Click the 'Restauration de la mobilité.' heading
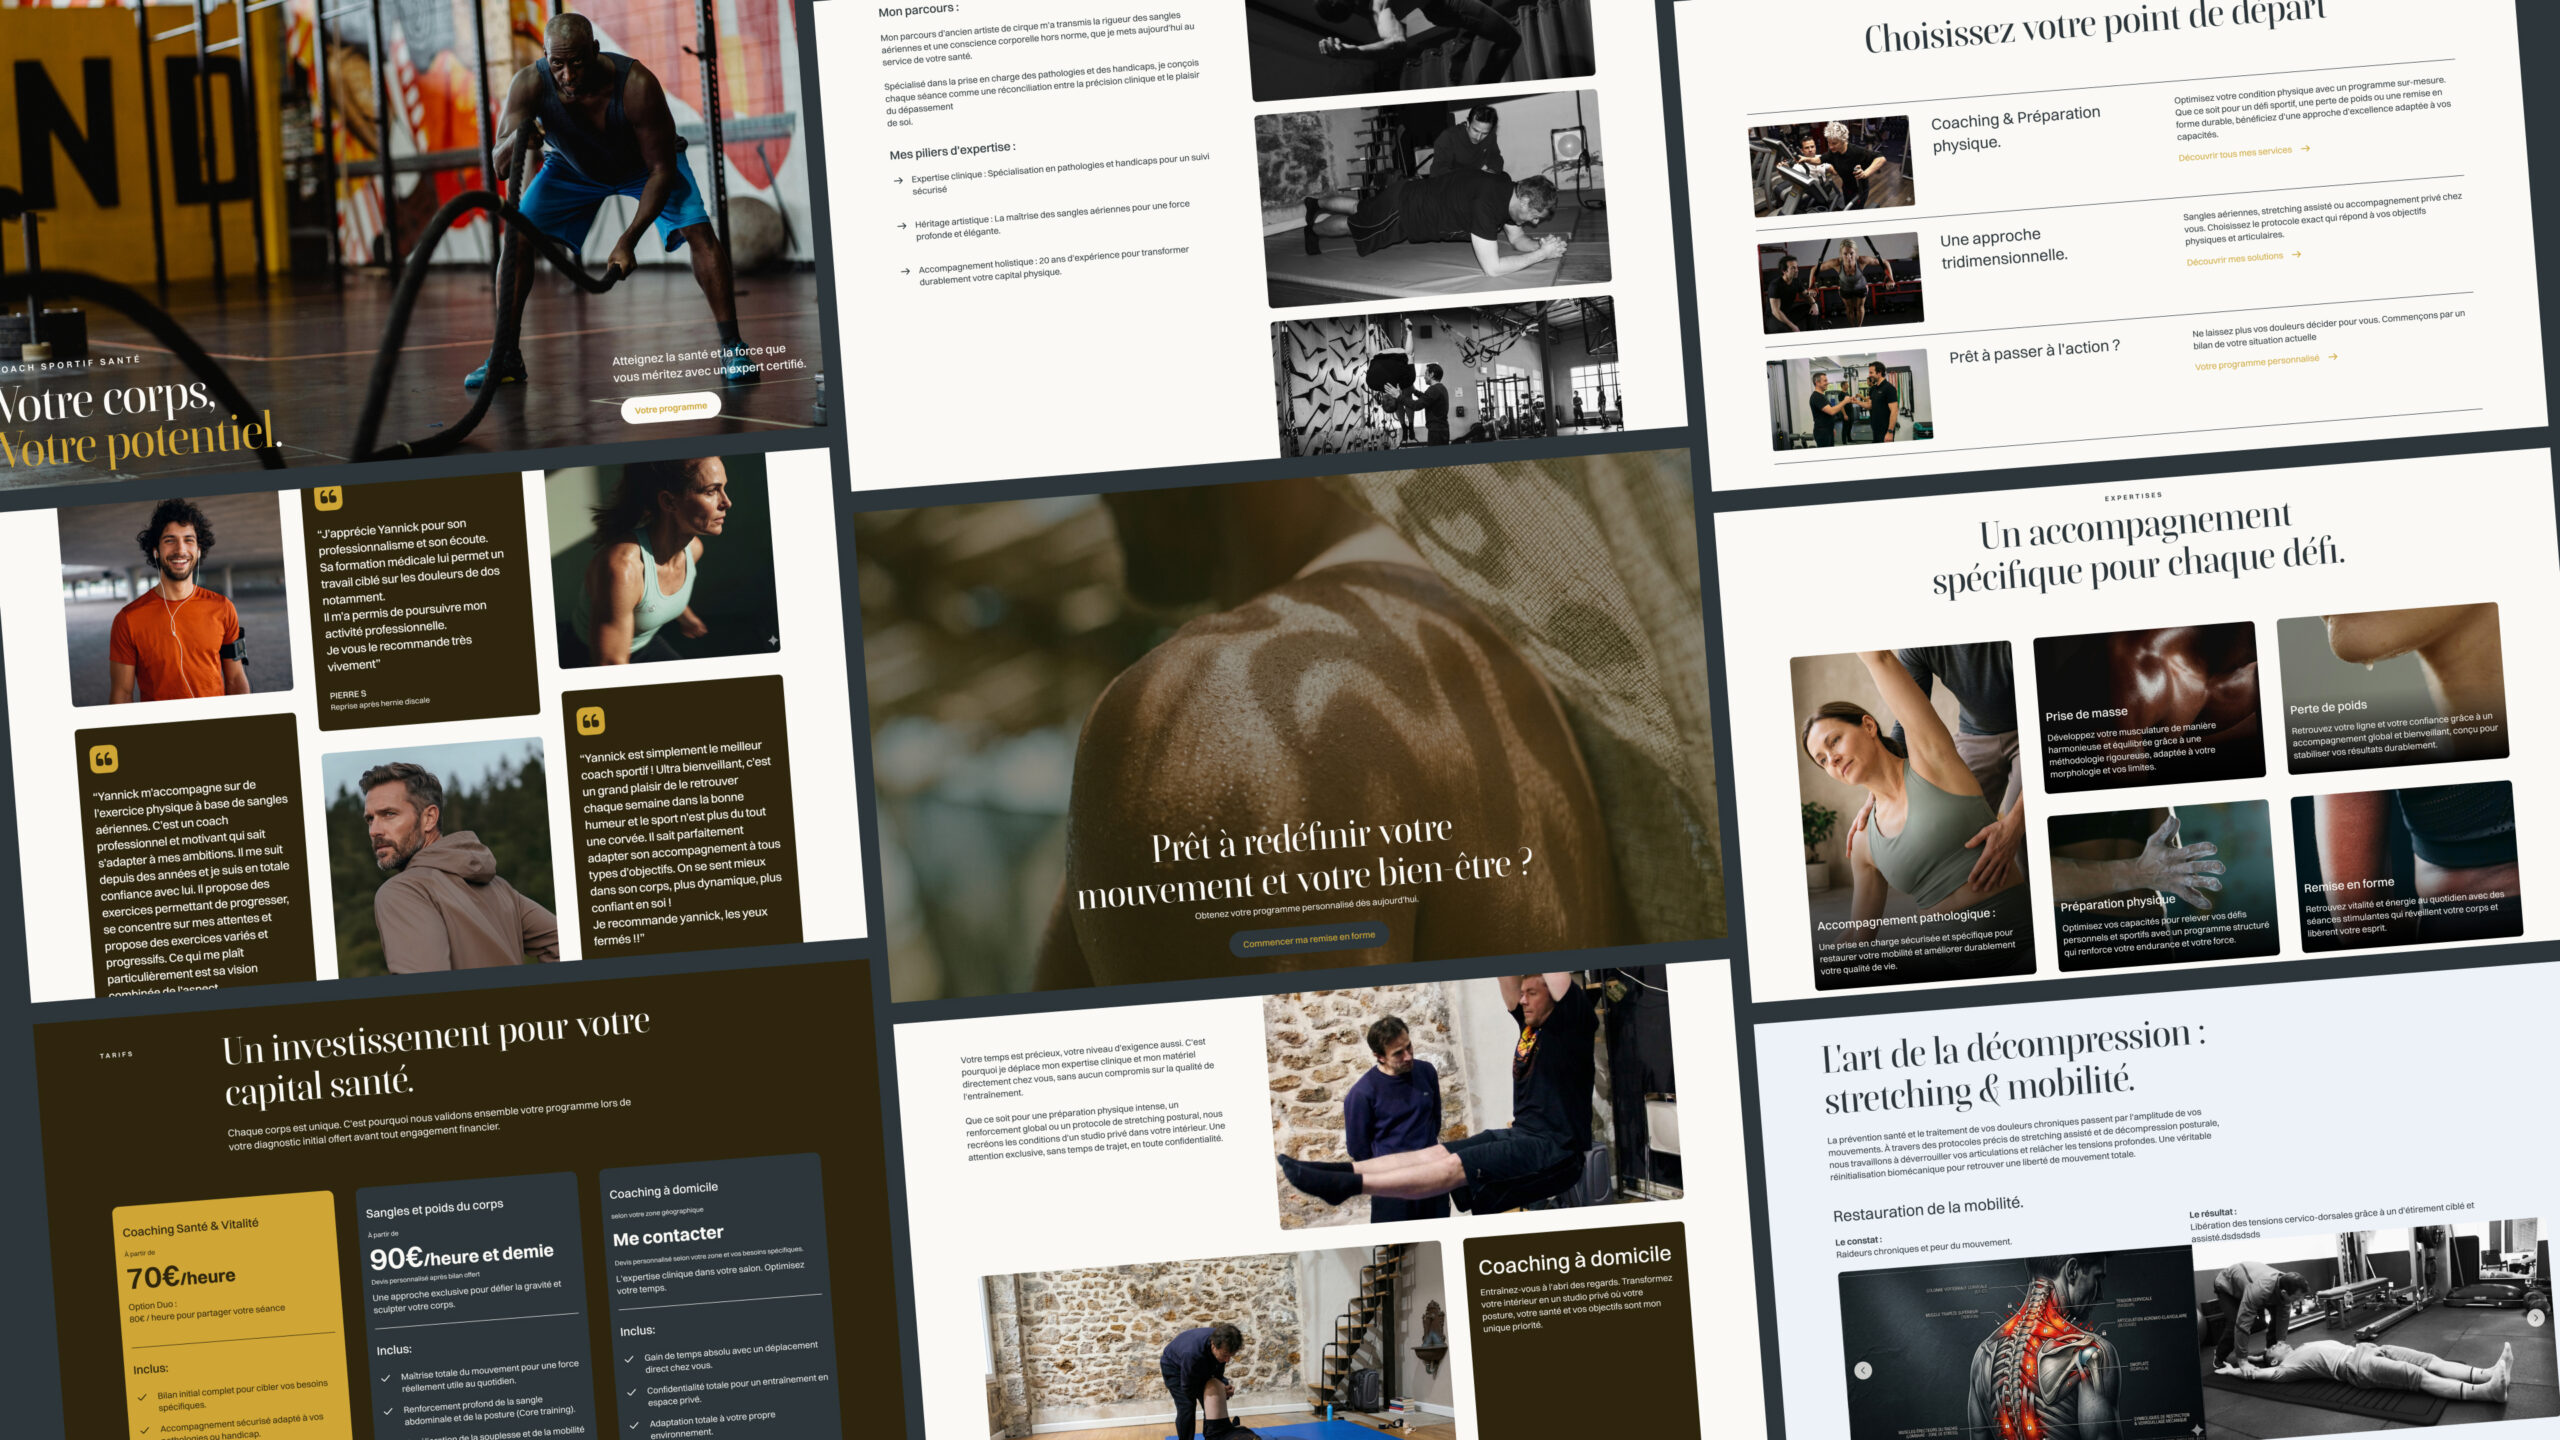Image resolution: width=2560 pixels, height=1440 pixels. tap(1928, 1208)
